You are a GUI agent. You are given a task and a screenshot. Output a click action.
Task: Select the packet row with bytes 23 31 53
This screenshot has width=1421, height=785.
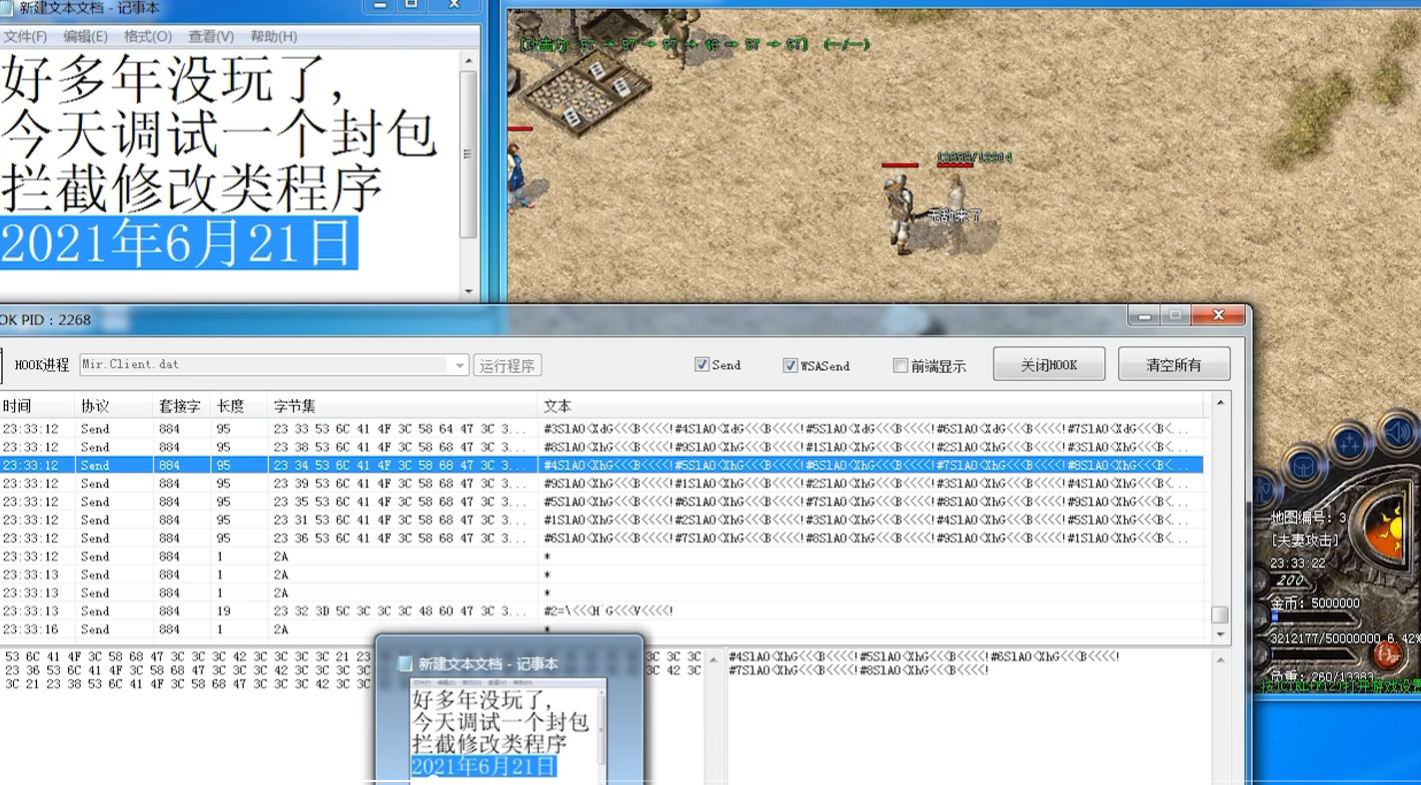click(601, 520)
